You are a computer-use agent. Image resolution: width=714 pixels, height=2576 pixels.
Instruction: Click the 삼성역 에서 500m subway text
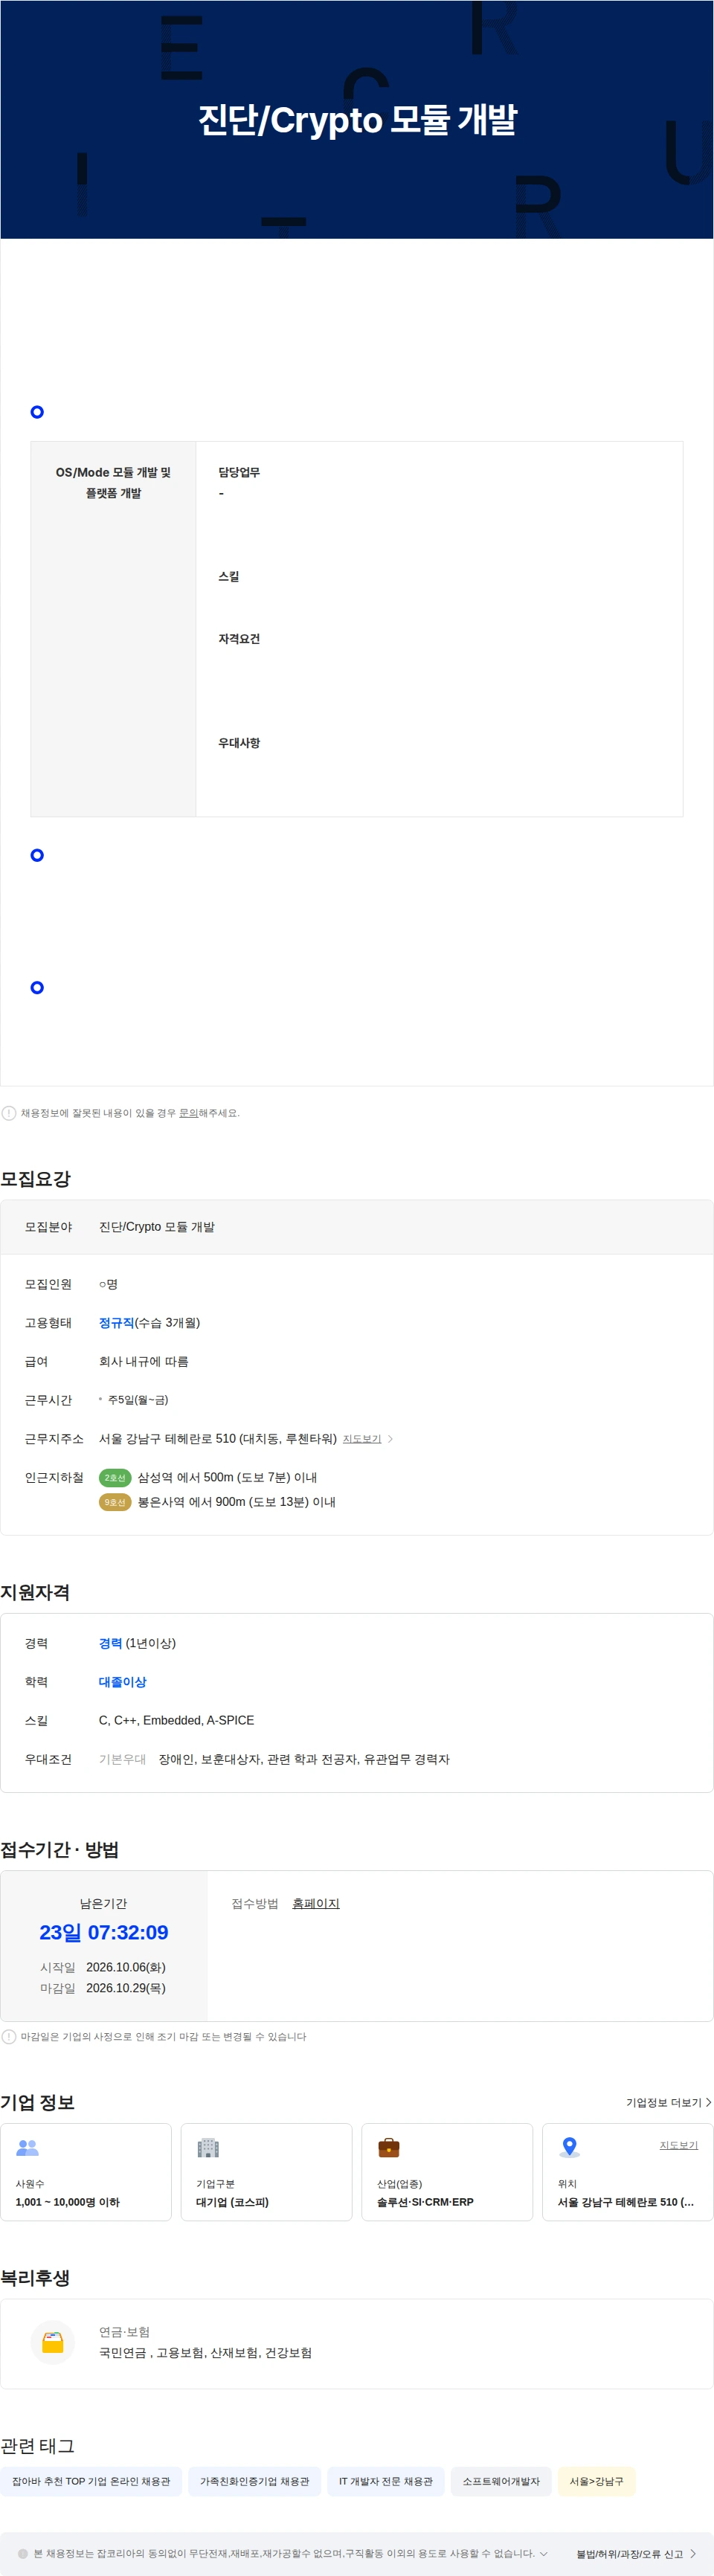coord(227,1477)
